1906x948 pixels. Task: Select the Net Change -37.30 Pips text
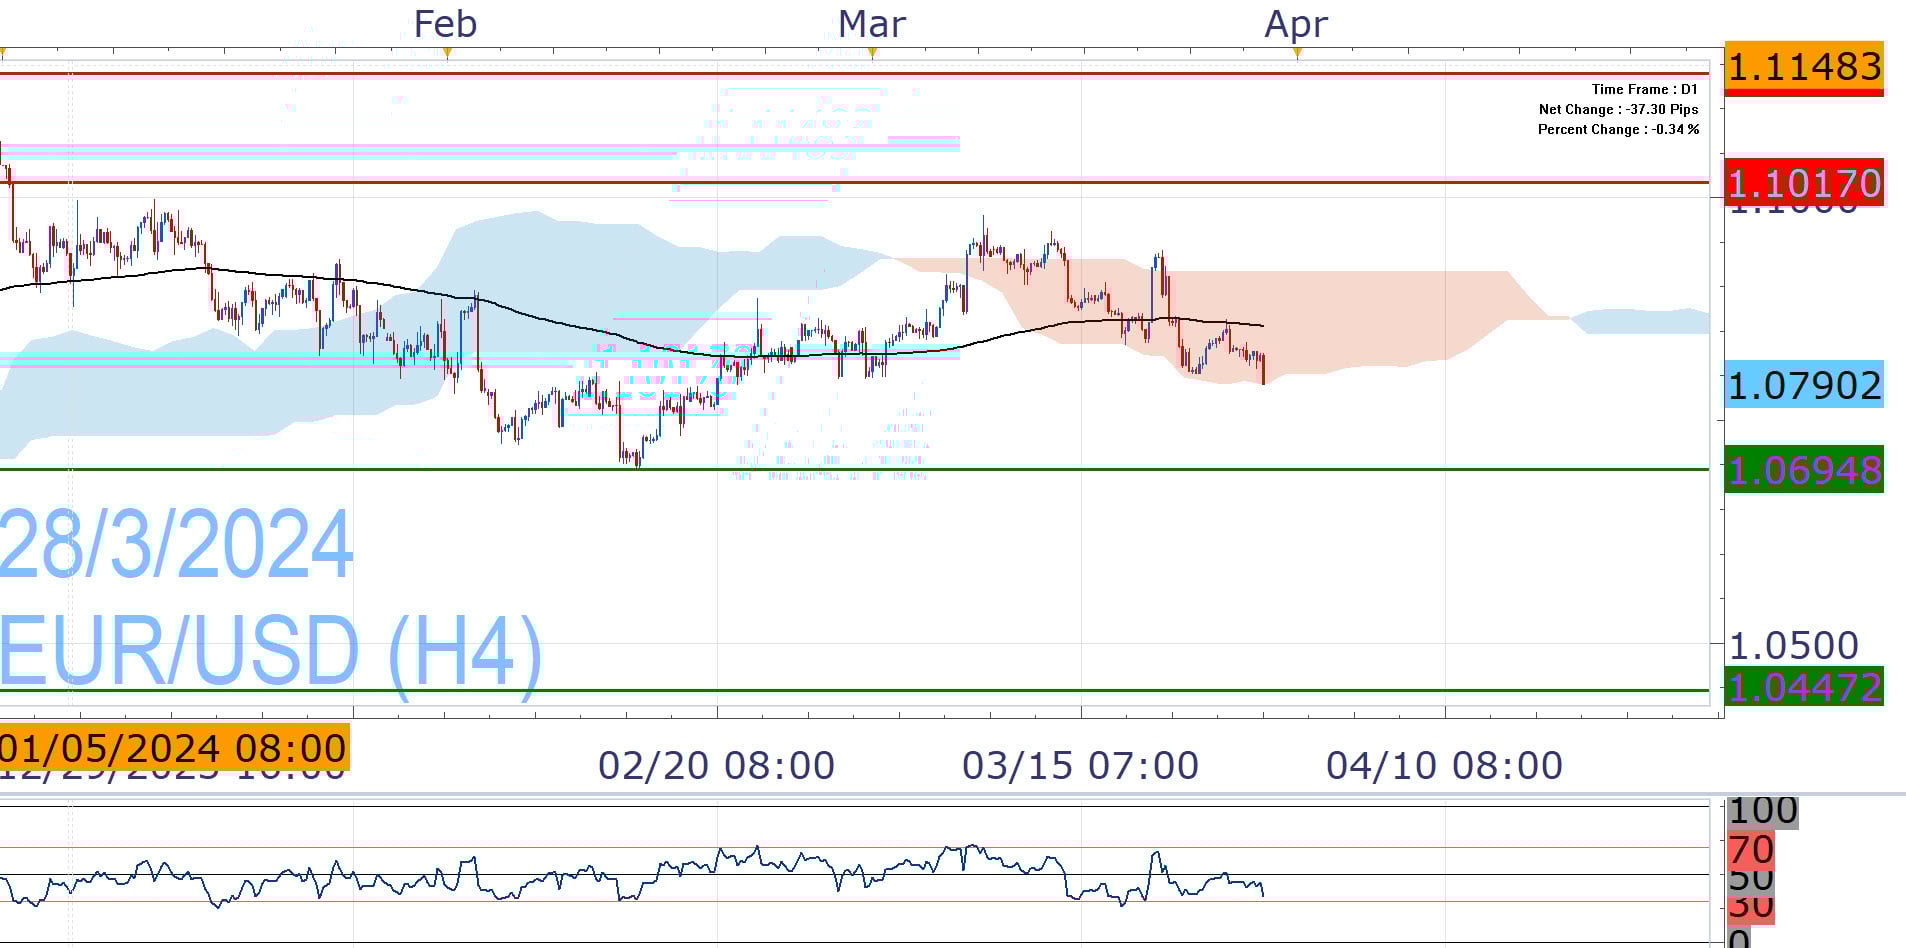pos(1618,109)
